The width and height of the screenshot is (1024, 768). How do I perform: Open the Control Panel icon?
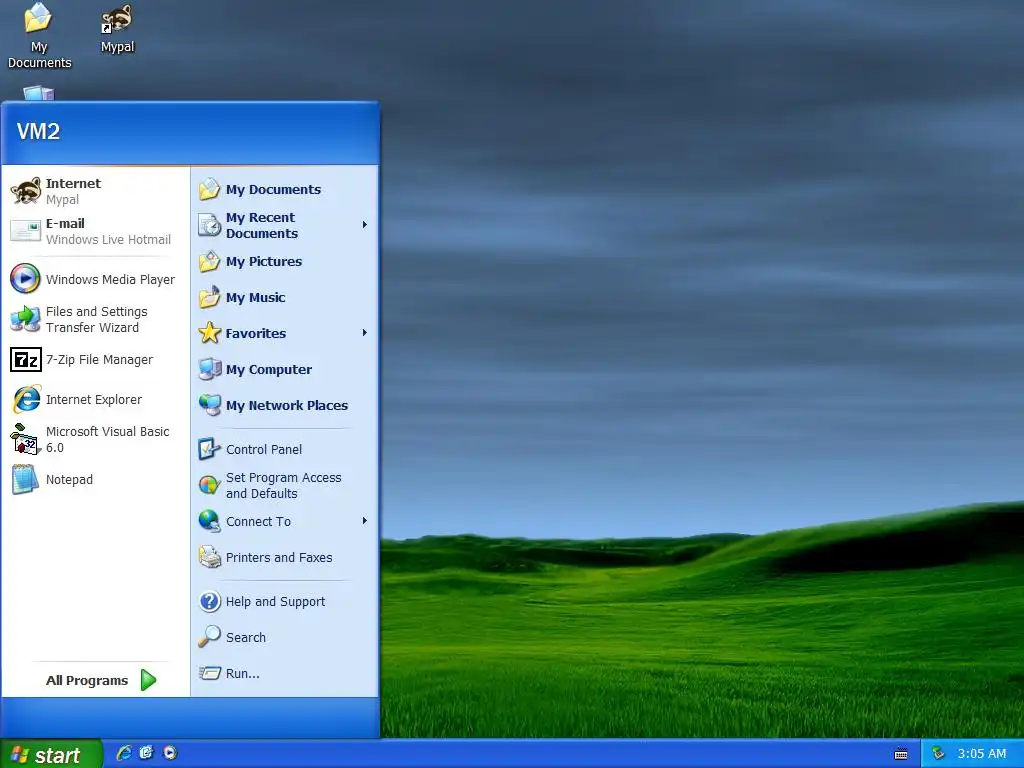point(210,449)
